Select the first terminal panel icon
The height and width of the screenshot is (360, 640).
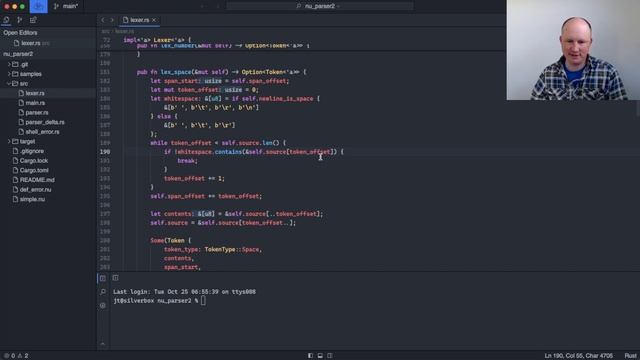click(102, 278)
